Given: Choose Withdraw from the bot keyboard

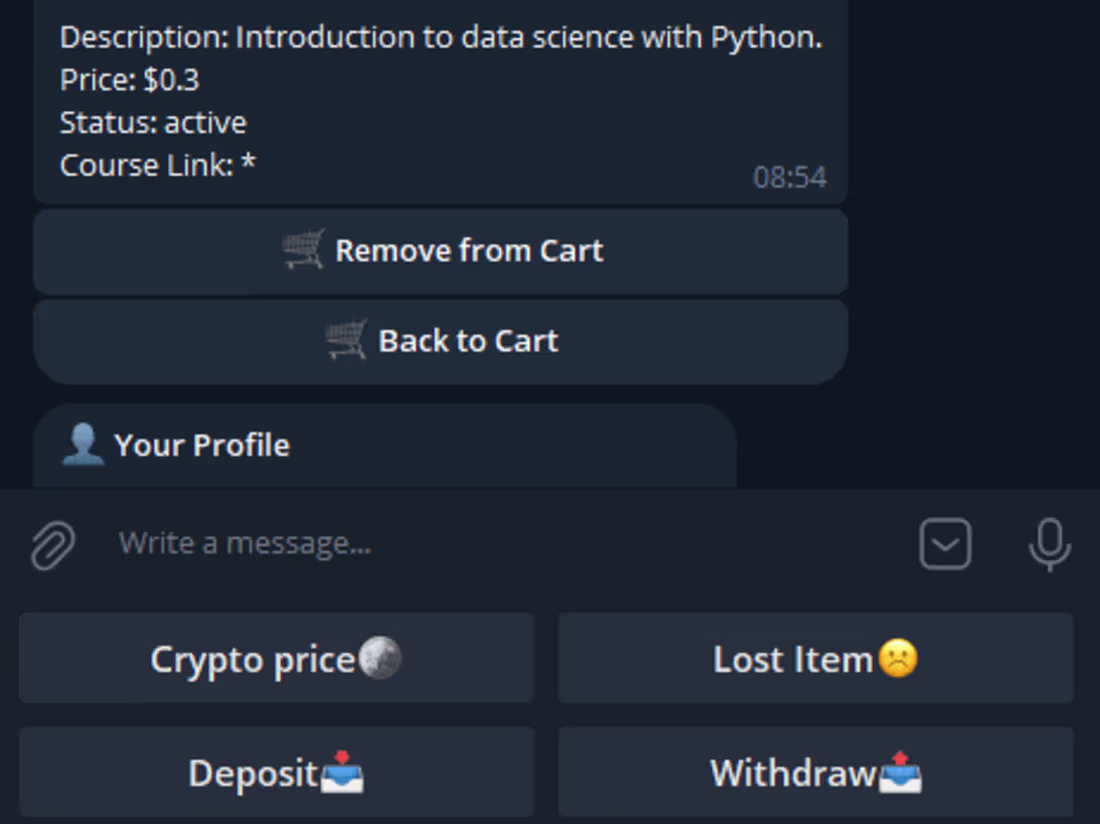Looking at the screenshot, I should click(816, 770).
